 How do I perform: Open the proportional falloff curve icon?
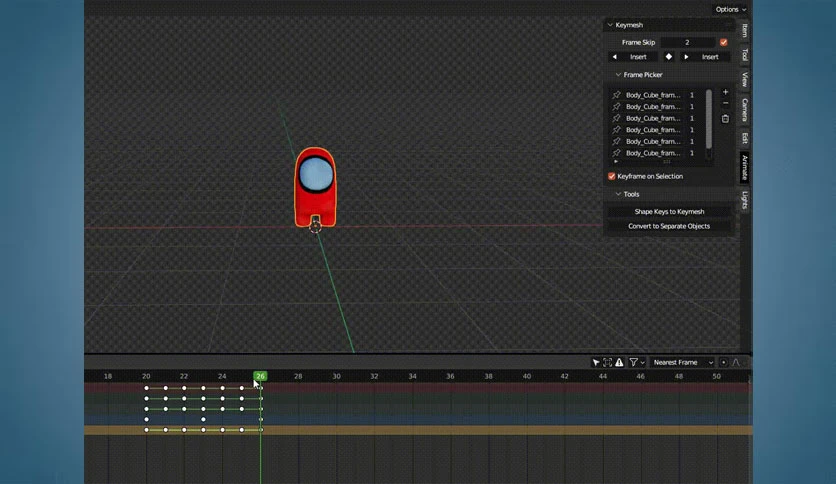(x=736, y=362)
